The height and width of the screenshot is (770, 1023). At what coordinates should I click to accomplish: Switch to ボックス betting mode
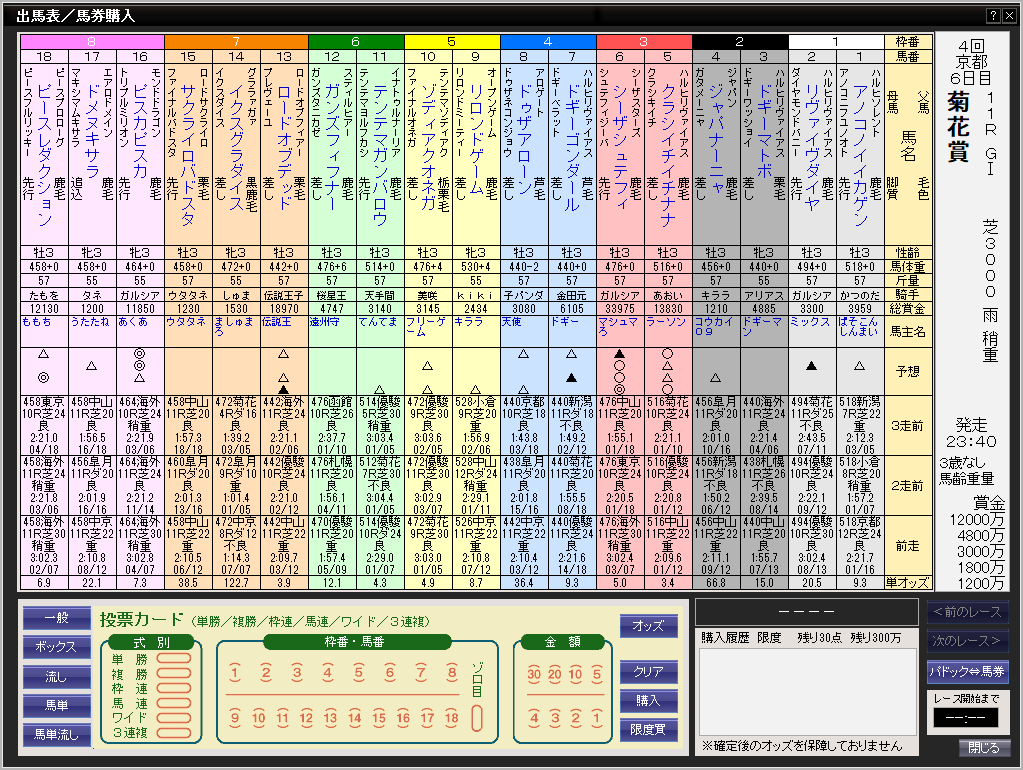coord(57,647)
